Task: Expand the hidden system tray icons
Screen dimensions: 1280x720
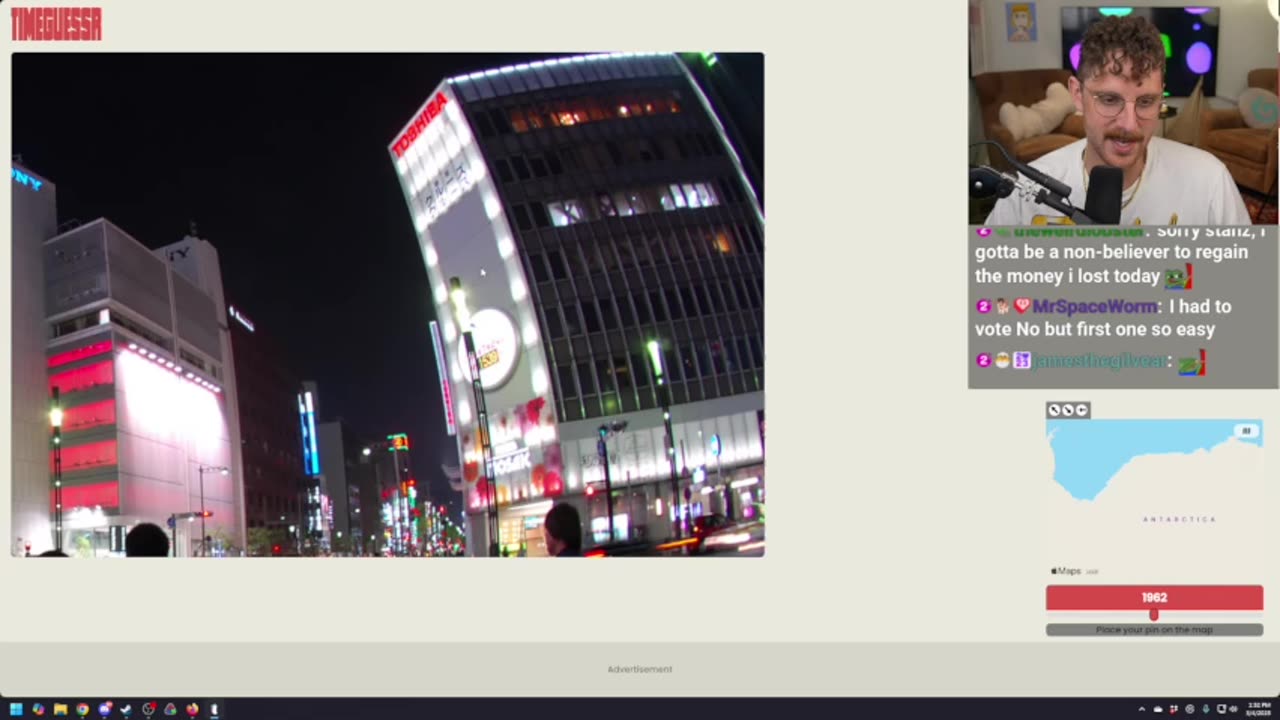Action: [x=1142, y=709]
